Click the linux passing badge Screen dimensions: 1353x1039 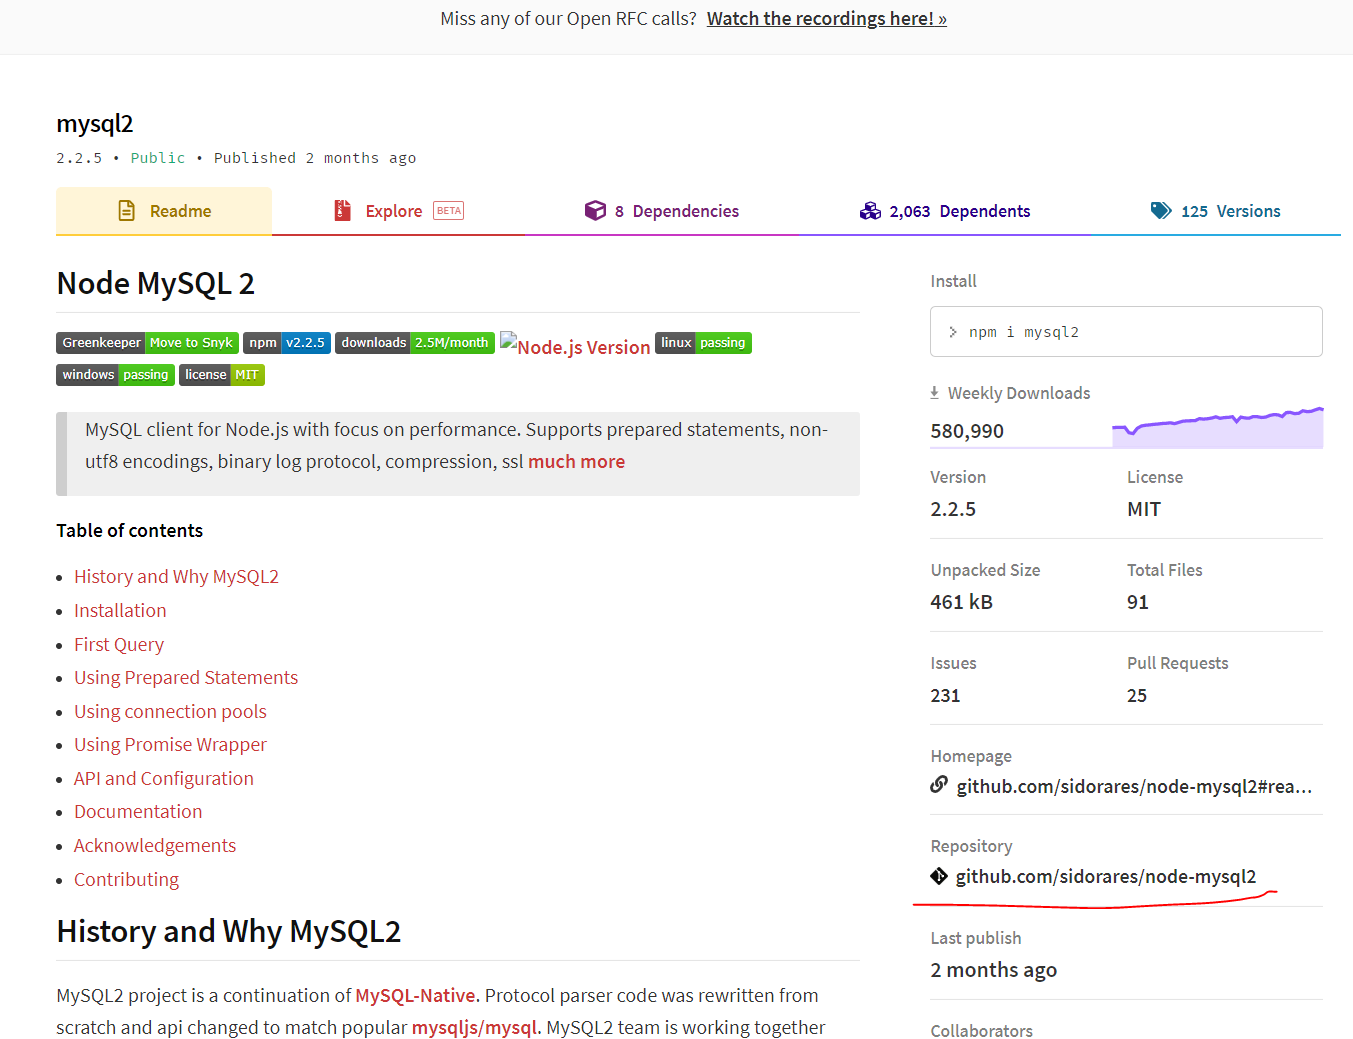[x=703, y=342]
